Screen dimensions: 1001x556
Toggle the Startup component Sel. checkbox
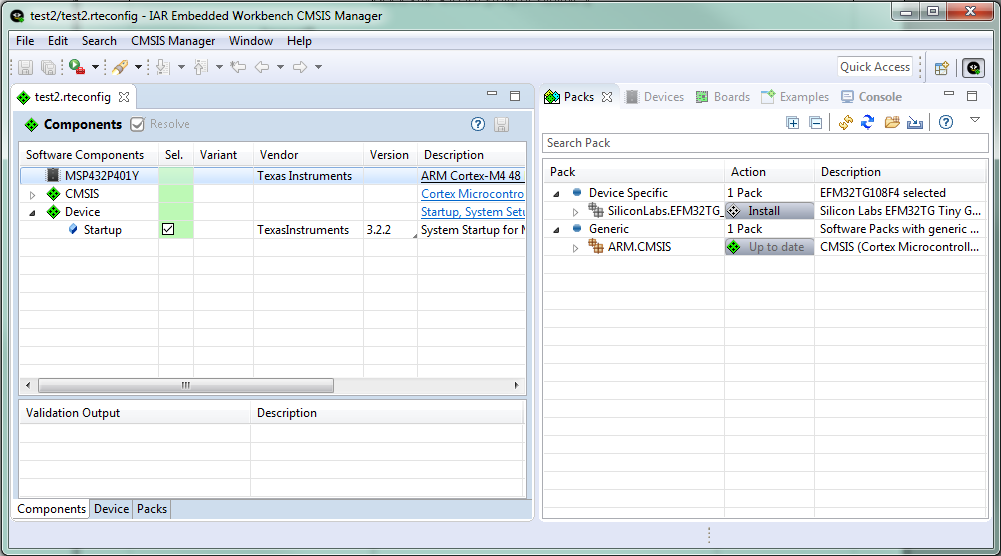click(168, 230)
